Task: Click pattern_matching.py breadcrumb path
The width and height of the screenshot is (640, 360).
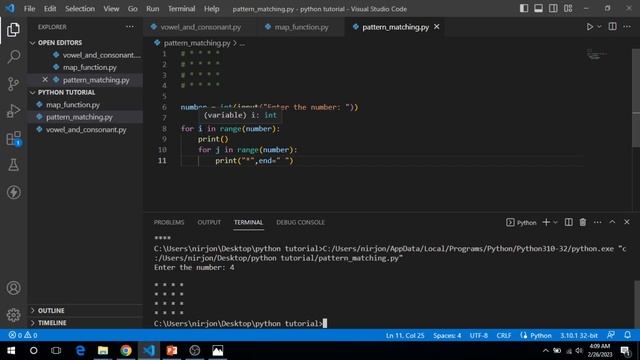Action: (197, 43)
